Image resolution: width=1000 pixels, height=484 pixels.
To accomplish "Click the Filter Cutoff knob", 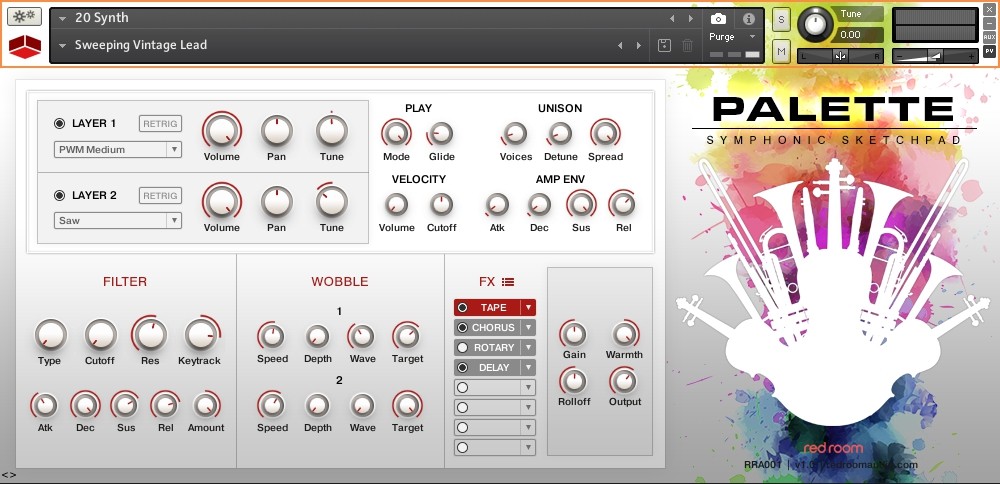I will (100, 335).
